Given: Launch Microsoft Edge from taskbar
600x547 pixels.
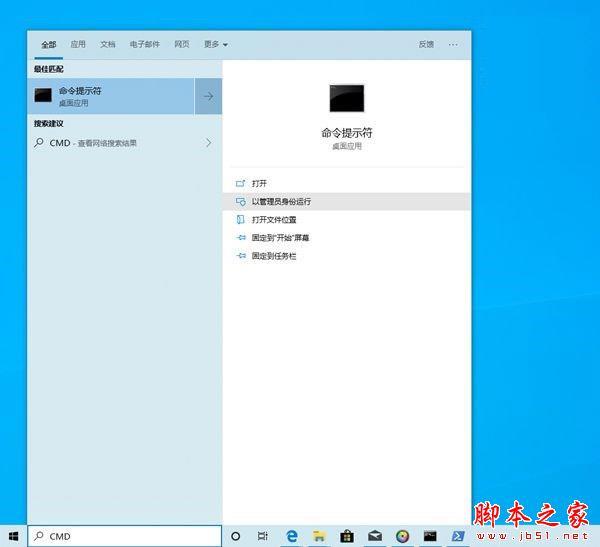Looking at the screenshot, I should [x=292, y=536].
